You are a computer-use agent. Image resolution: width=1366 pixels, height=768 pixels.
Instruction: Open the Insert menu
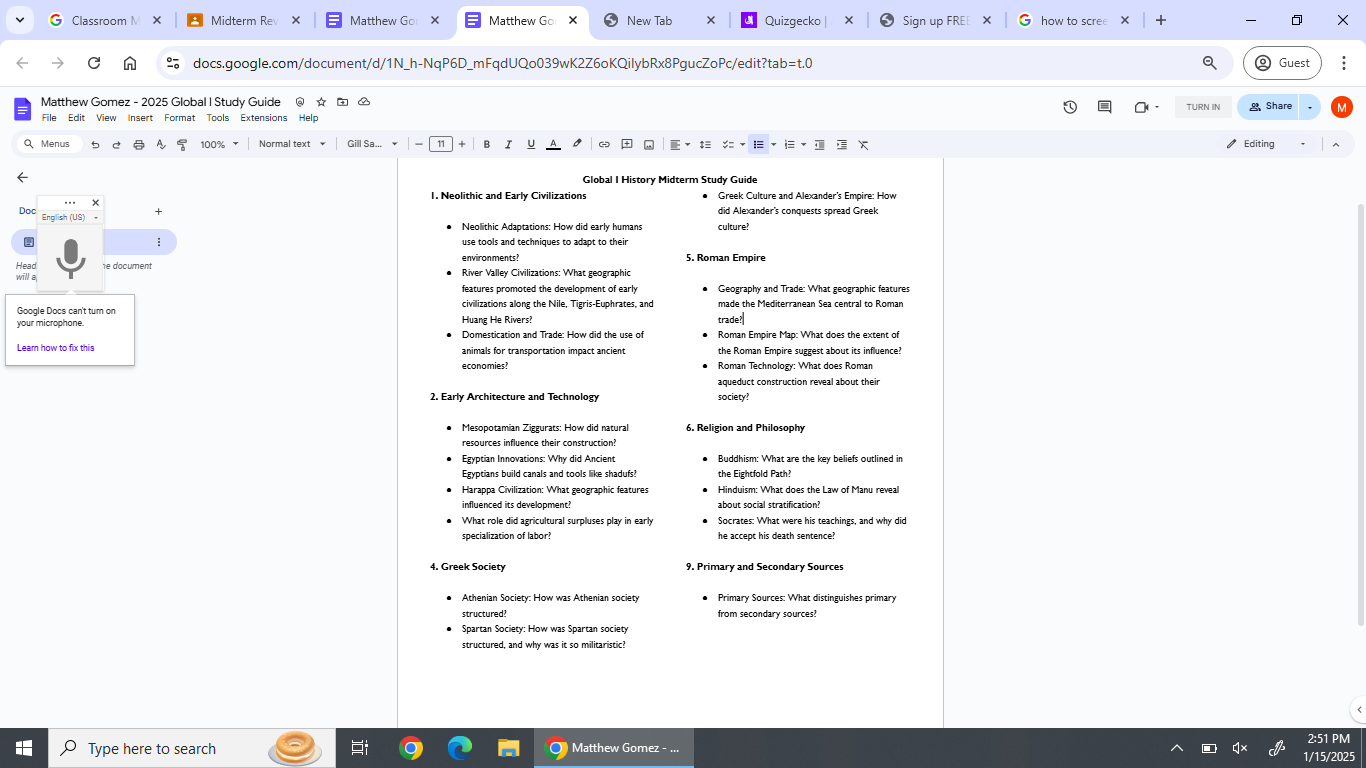coord(140,118)
